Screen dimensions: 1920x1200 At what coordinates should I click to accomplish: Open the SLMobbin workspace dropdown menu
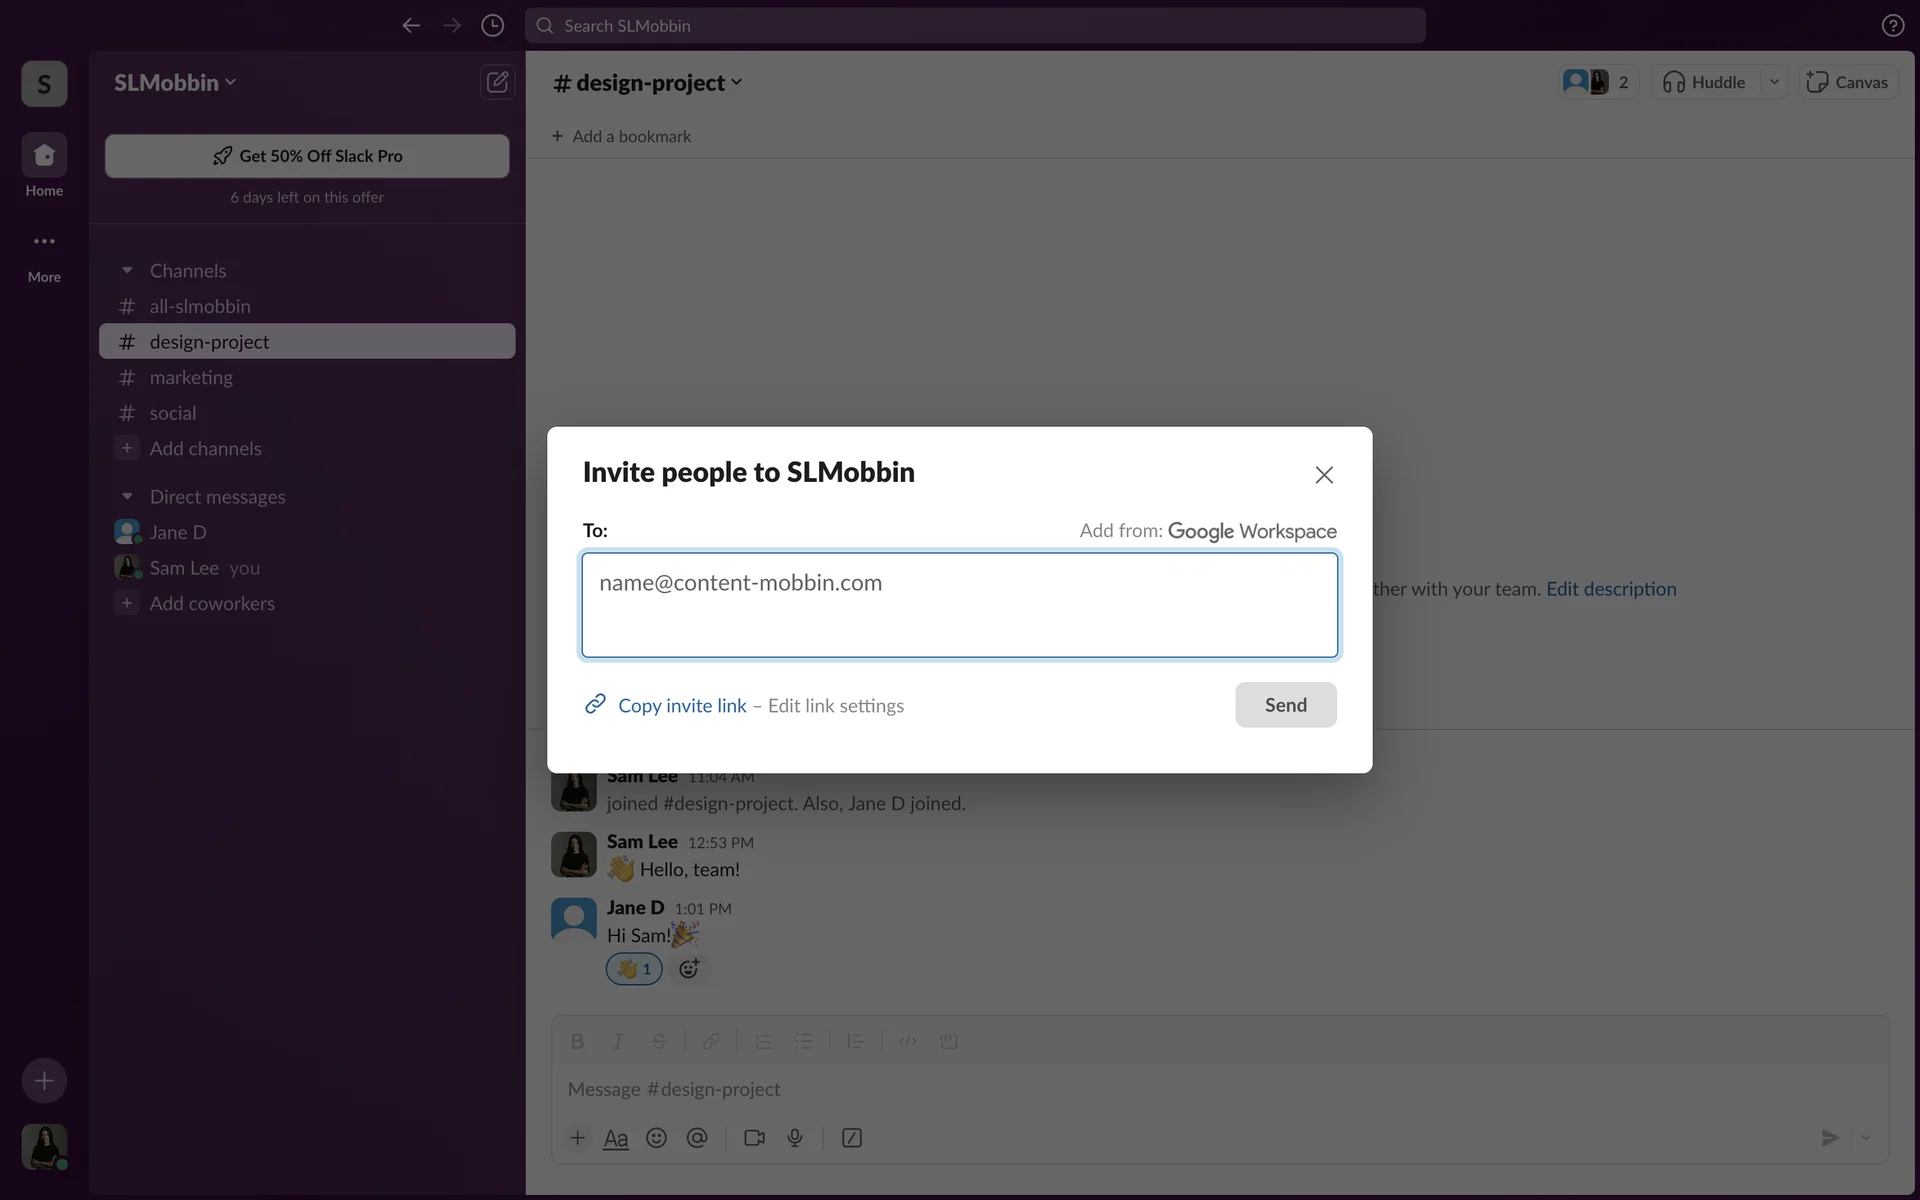pyautogui.click(x=175, y=83)
